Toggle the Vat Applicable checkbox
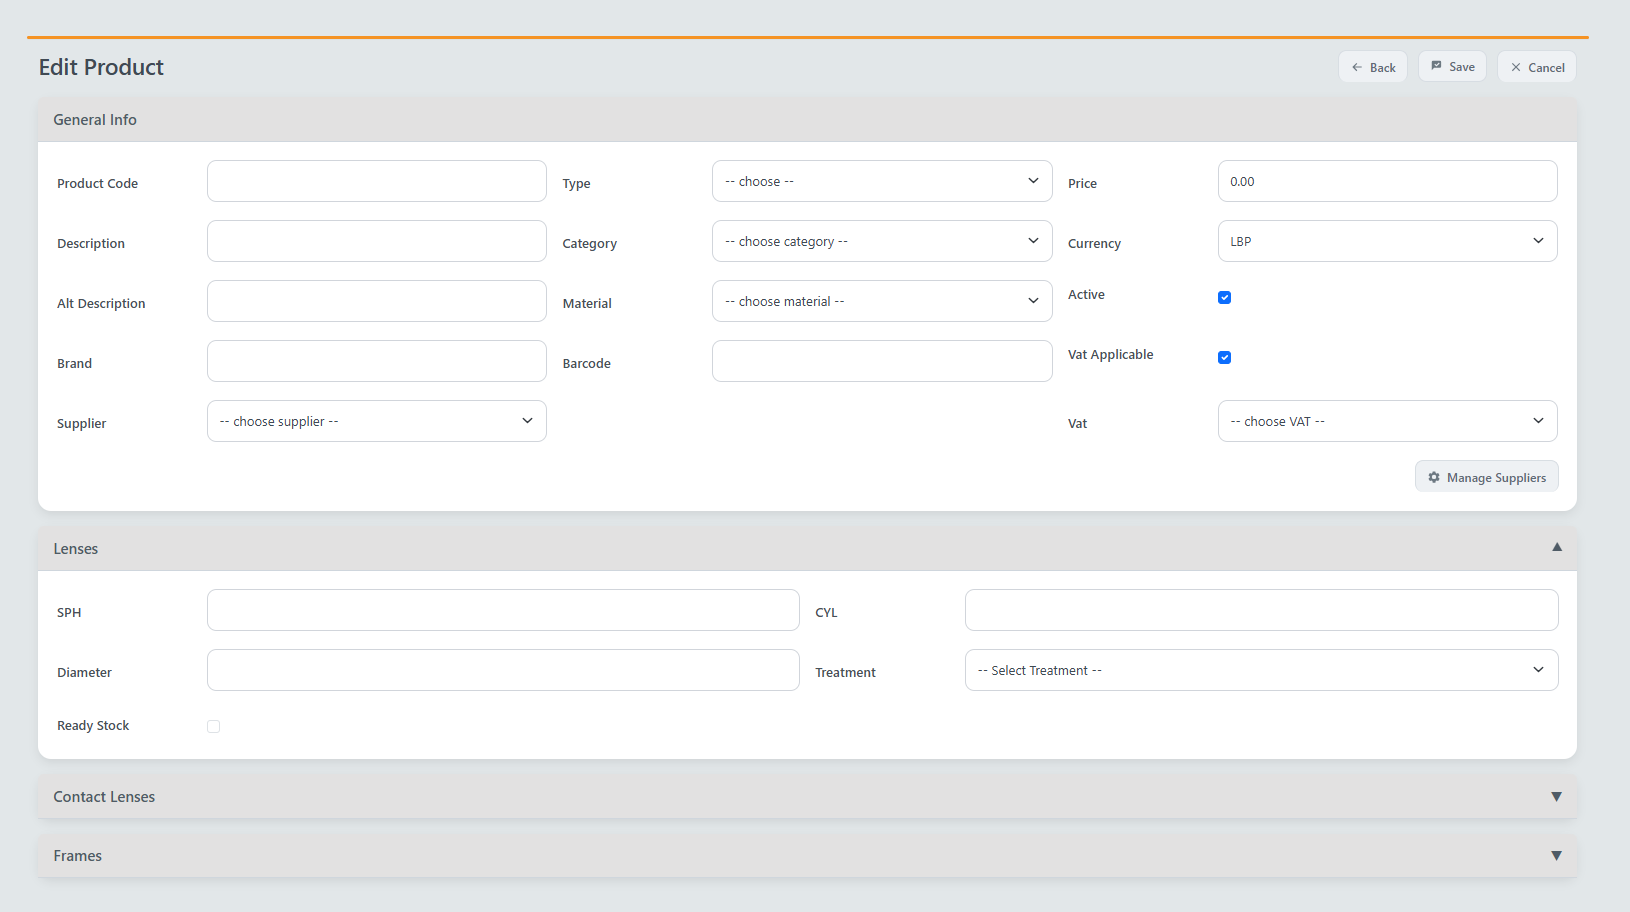Image resolution: width=1630 pixels, height=912 pixels. [1224, 357]
